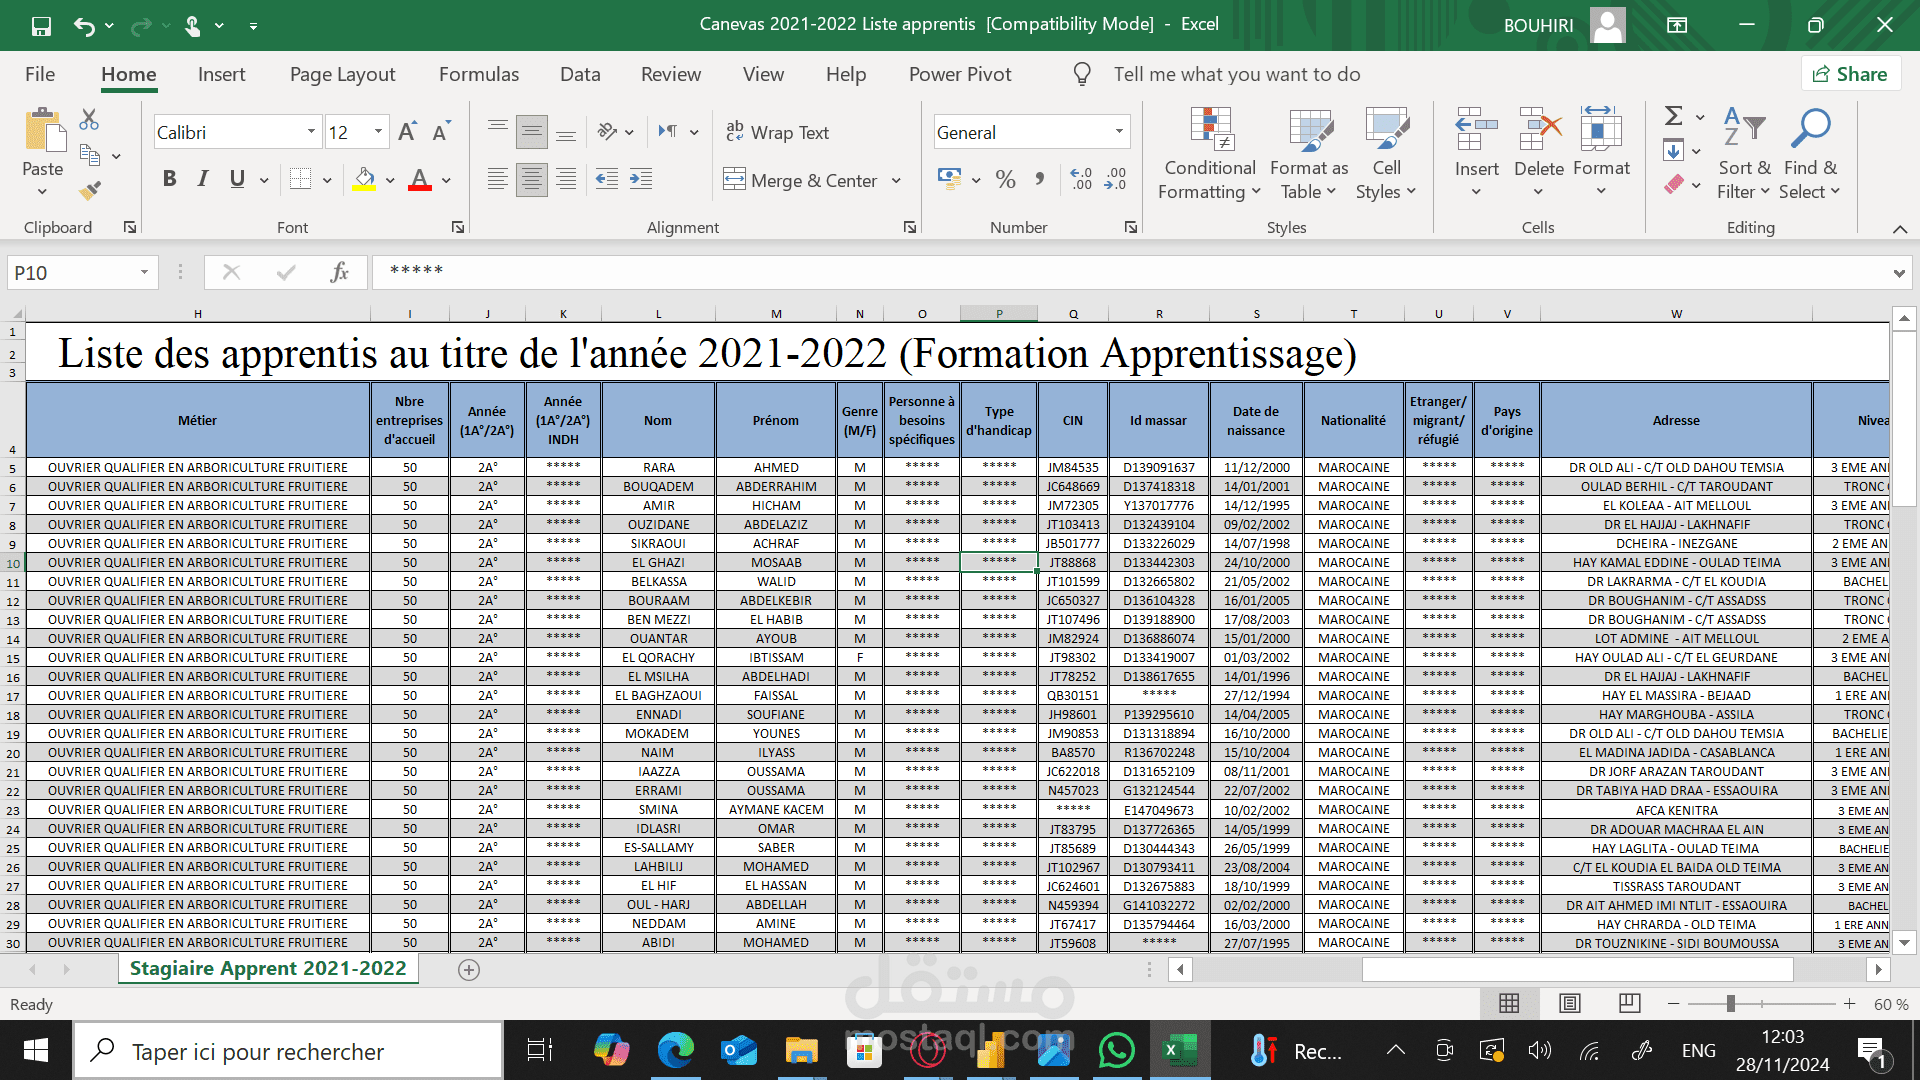
Task: Increase font size with larger A icon
Action: coord(407,132)
